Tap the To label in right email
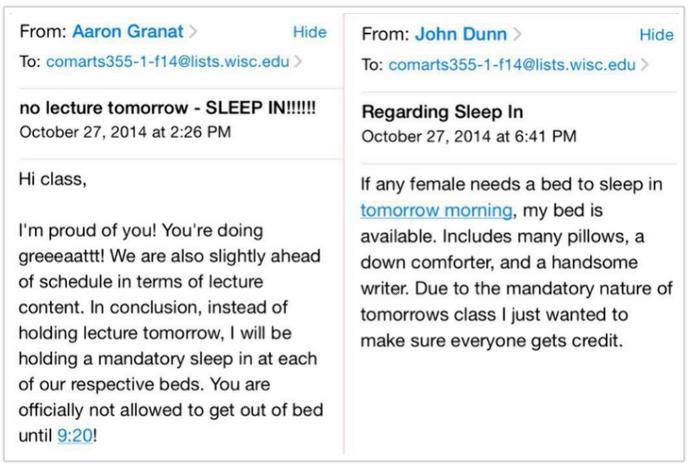The height and width of the screenshot is (467, 690). [372, 65]
